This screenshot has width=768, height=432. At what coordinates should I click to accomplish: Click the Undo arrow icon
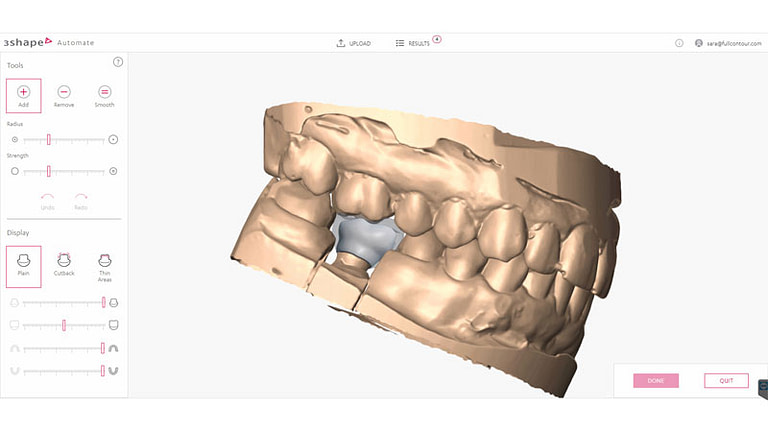[x=46, y=198]
